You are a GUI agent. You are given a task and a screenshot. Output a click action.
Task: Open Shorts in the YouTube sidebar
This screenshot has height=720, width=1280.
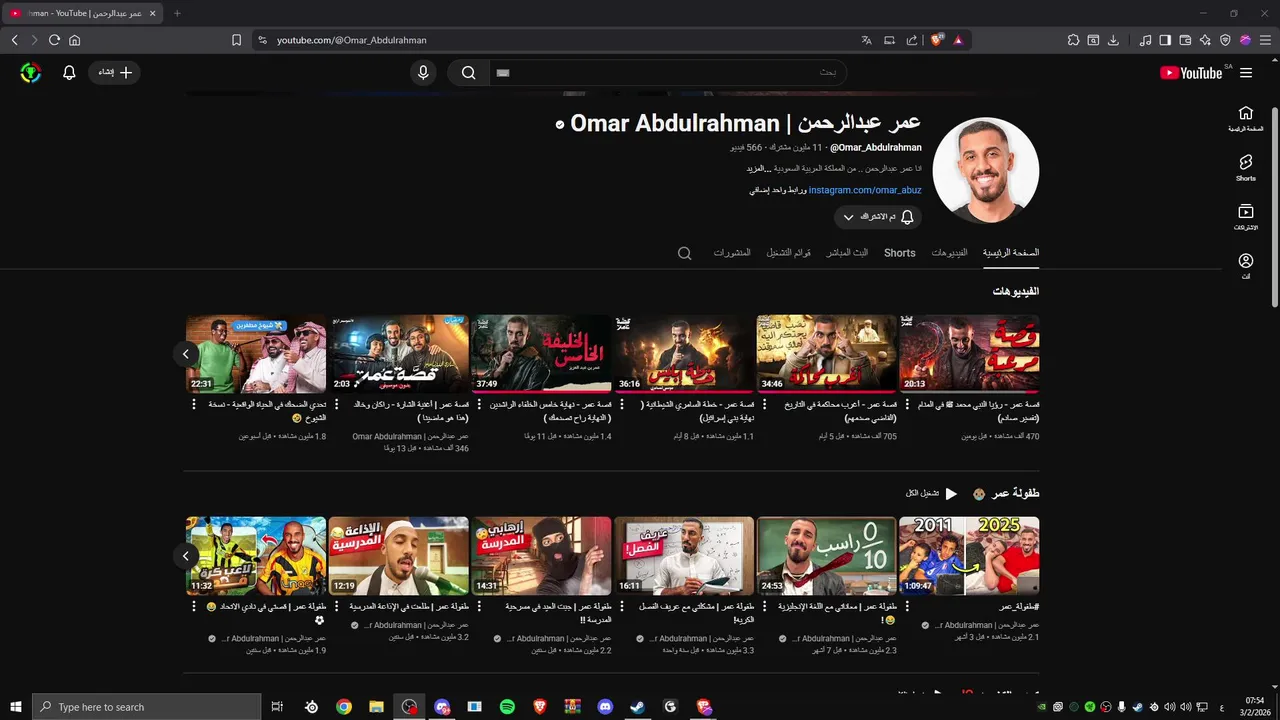(x=1246, y=168)
